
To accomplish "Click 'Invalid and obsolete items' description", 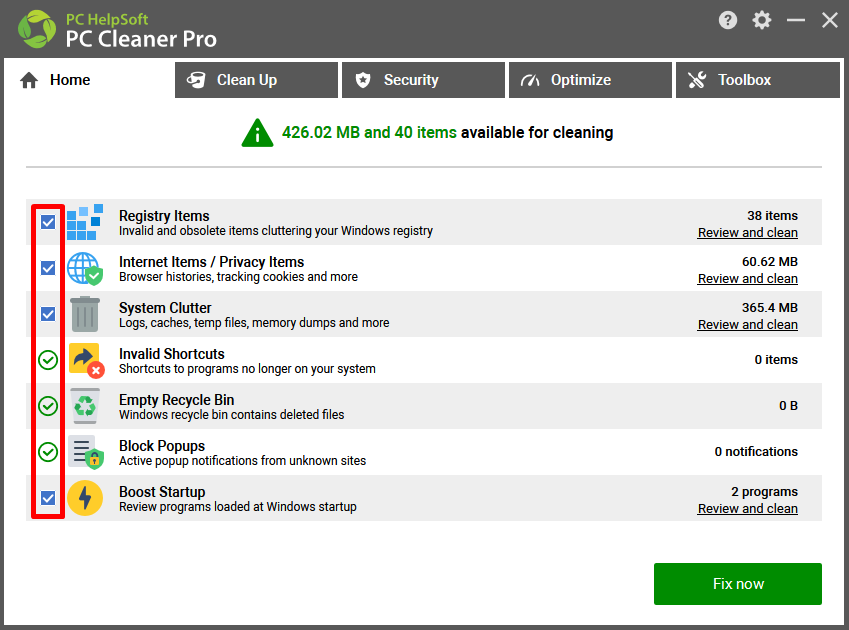I will (276, 231).
